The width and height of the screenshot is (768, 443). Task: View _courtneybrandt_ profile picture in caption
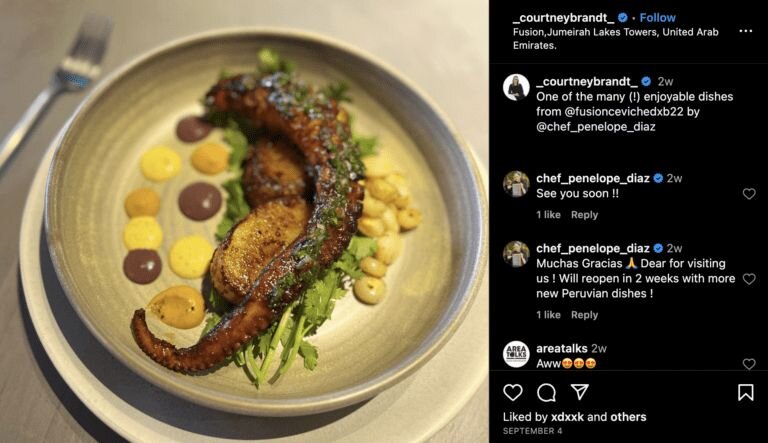[516, 87]
